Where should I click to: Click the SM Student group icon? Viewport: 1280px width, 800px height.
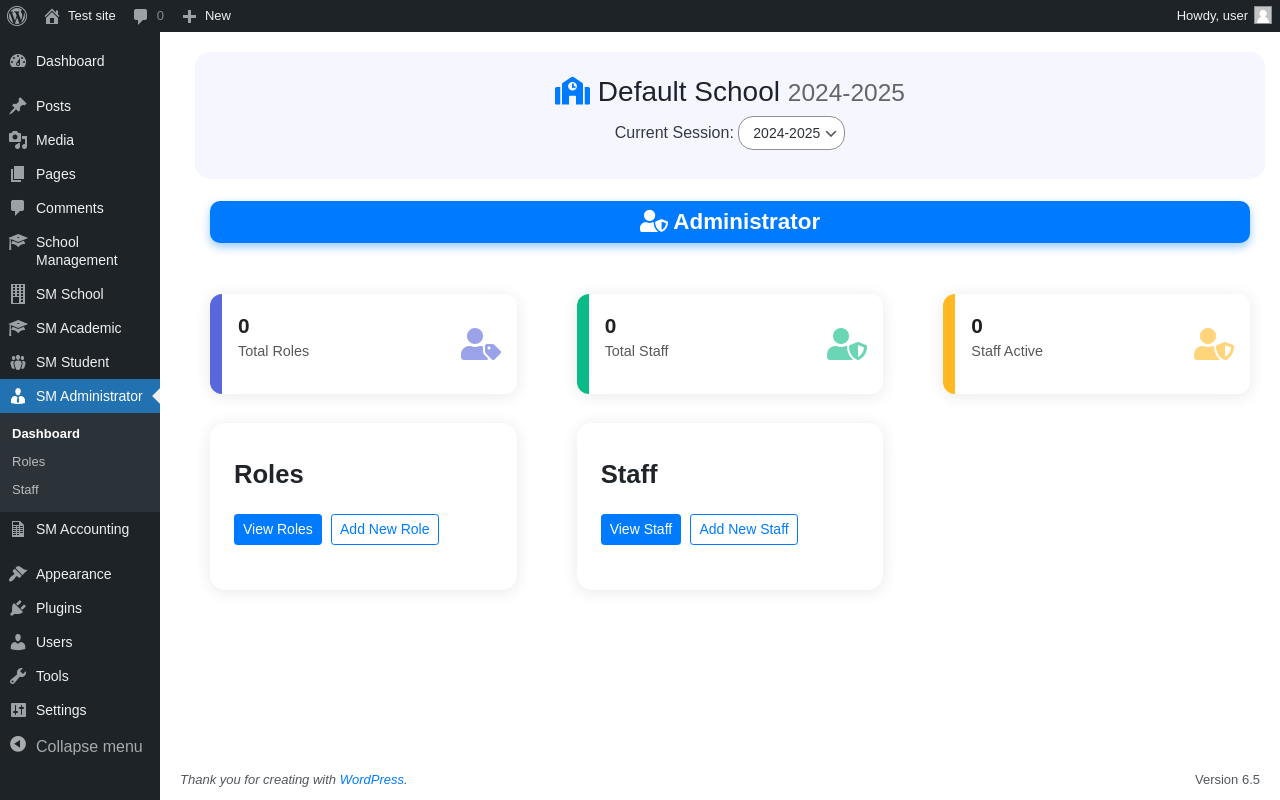tap(18, 362)
